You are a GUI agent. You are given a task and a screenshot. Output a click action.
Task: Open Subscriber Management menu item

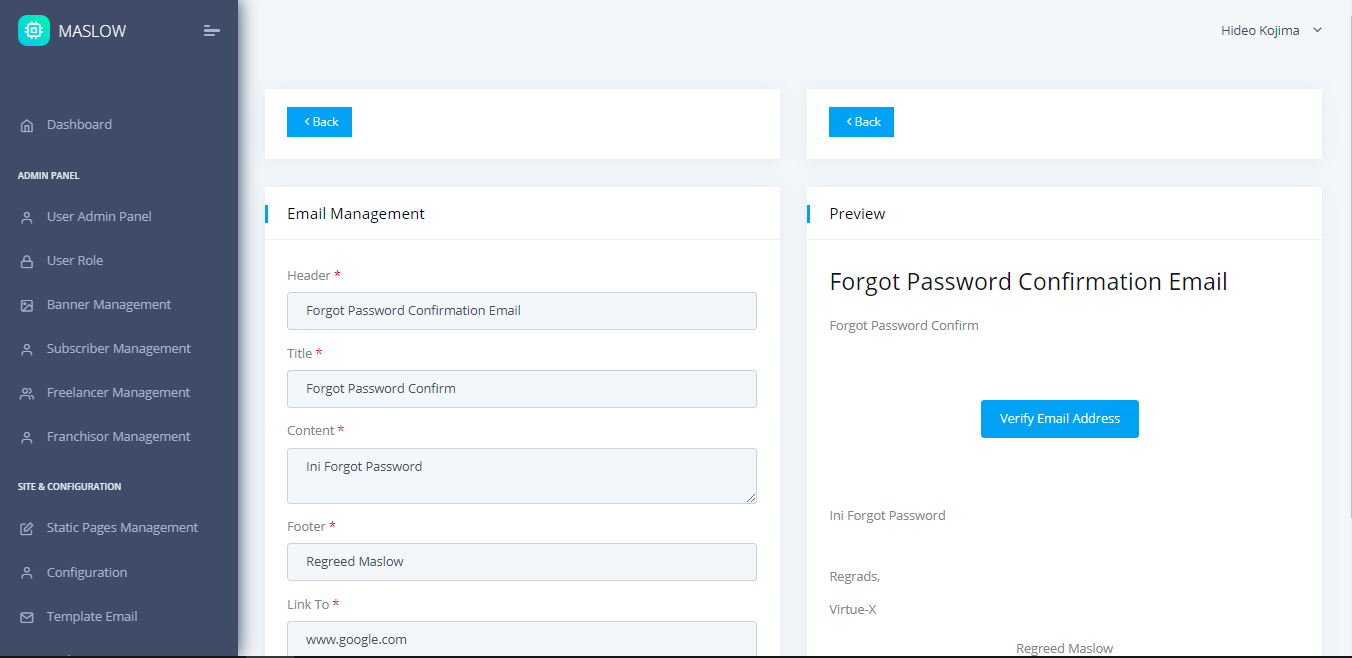pyautogui.click(x=118, y=349)
